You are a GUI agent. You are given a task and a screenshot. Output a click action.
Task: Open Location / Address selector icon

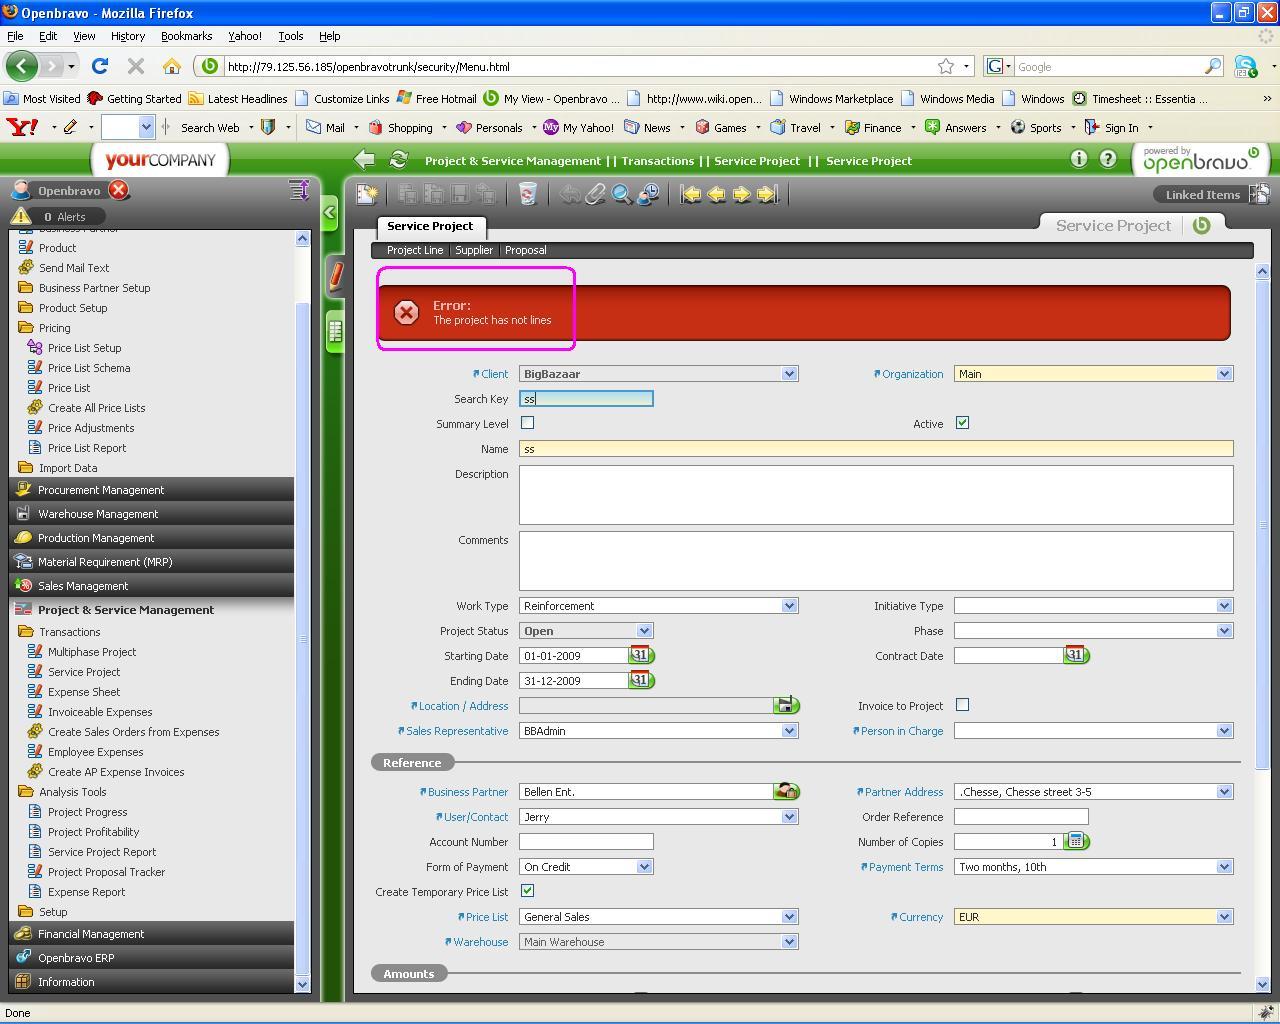click(x=785, y=705)
